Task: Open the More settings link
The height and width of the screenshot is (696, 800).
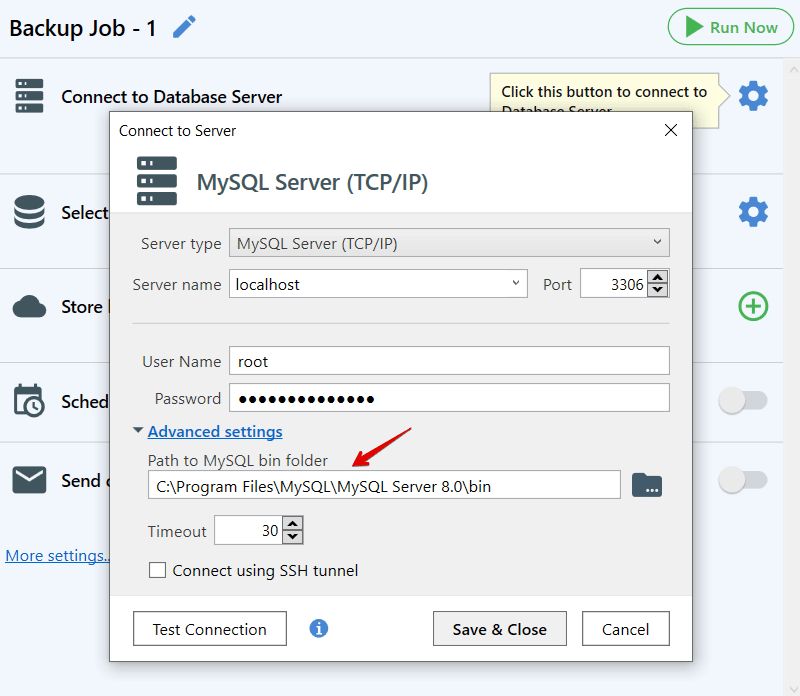Action: [57, 555]
